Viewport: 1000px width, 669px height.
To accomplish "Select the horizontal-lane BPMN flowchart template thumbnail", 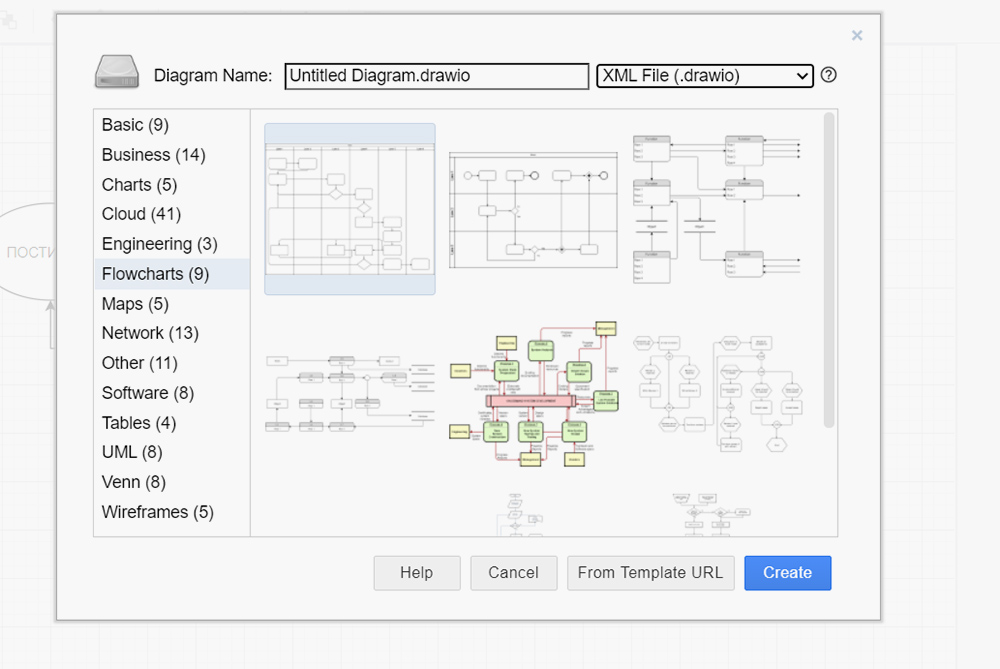I will 533,209.
